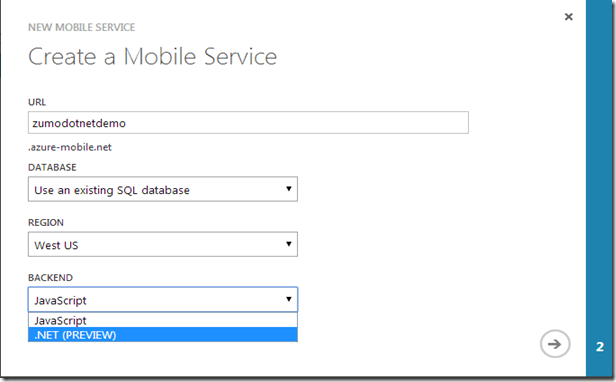The image size is (616, 382).
Task: Click the URL field label
Action: 37,102
